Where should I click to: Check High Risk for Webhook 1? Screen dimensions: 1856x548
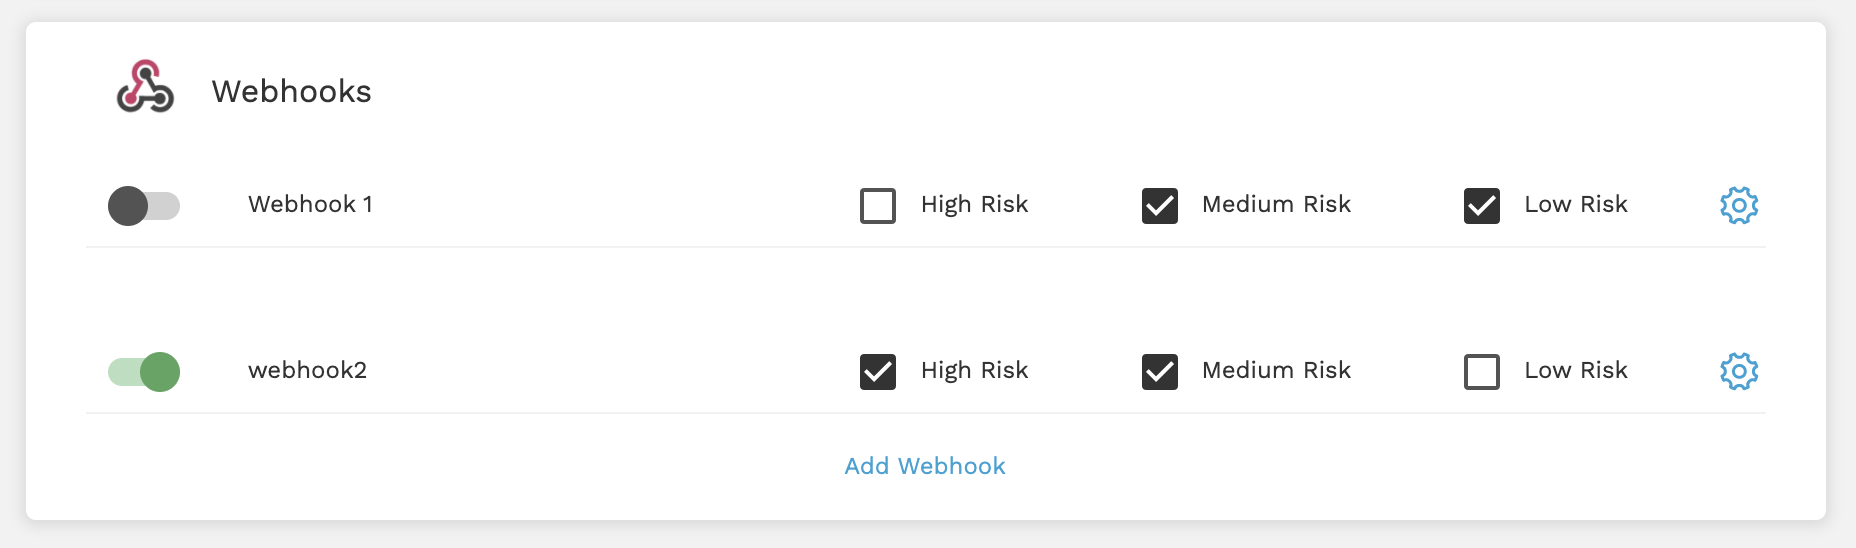878,206
